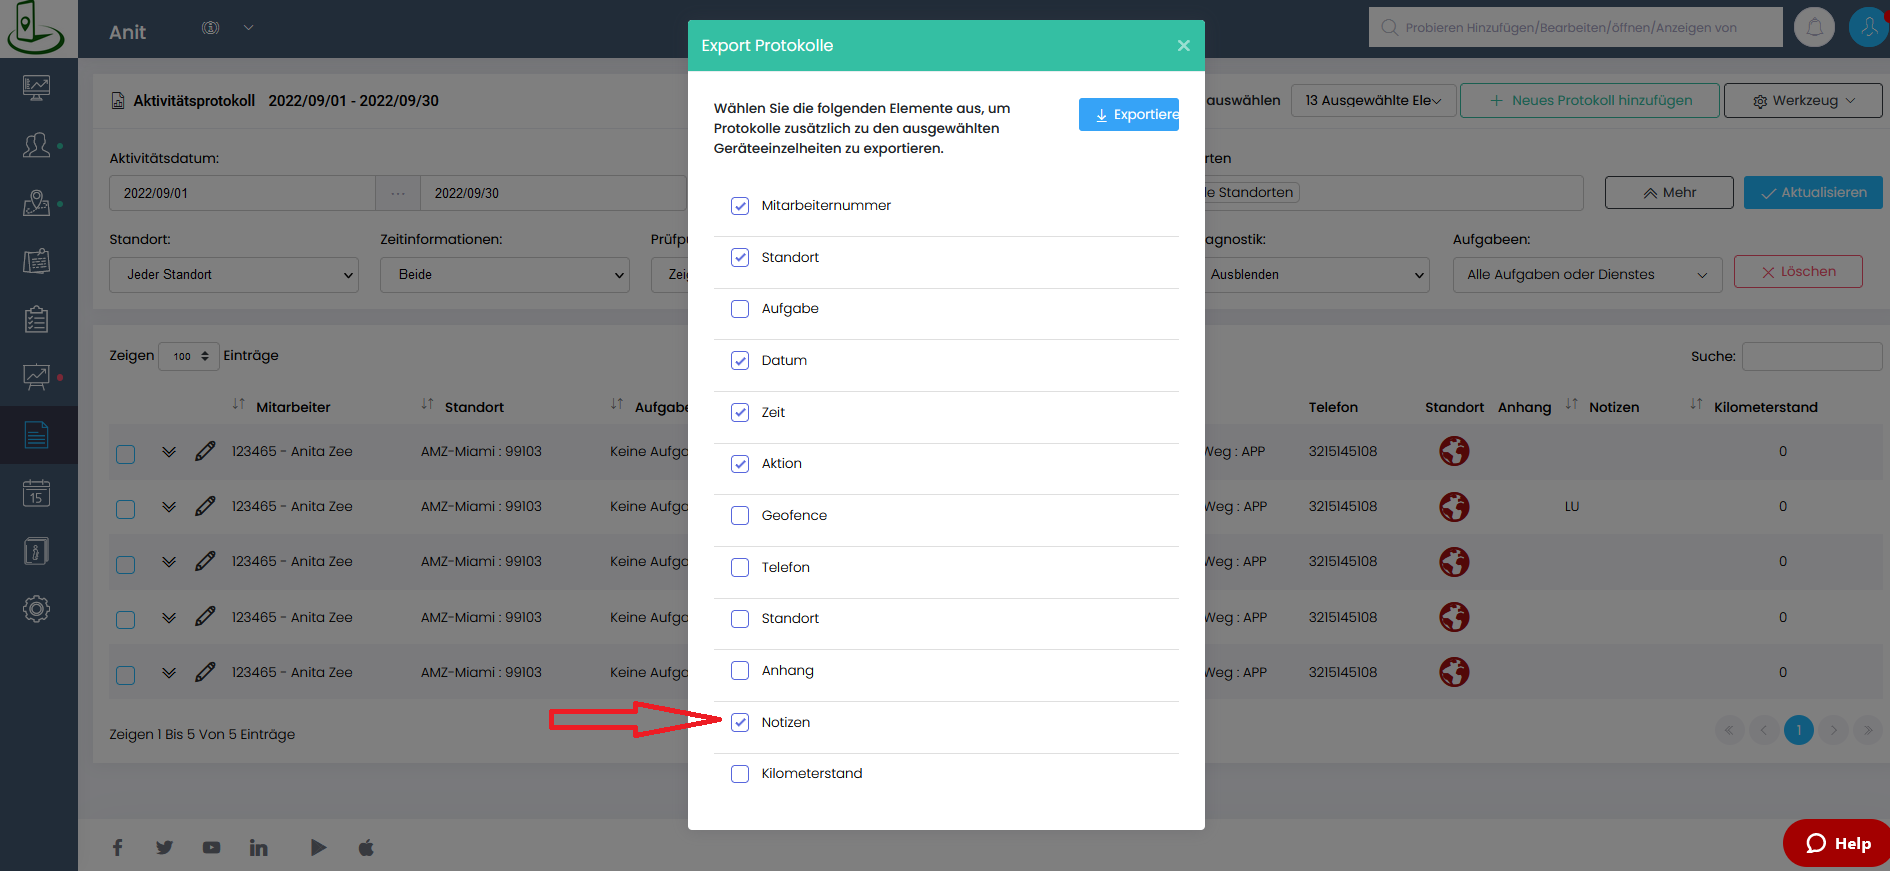Click Neues Protokoll hinzufügen button

coord(1589,101)
